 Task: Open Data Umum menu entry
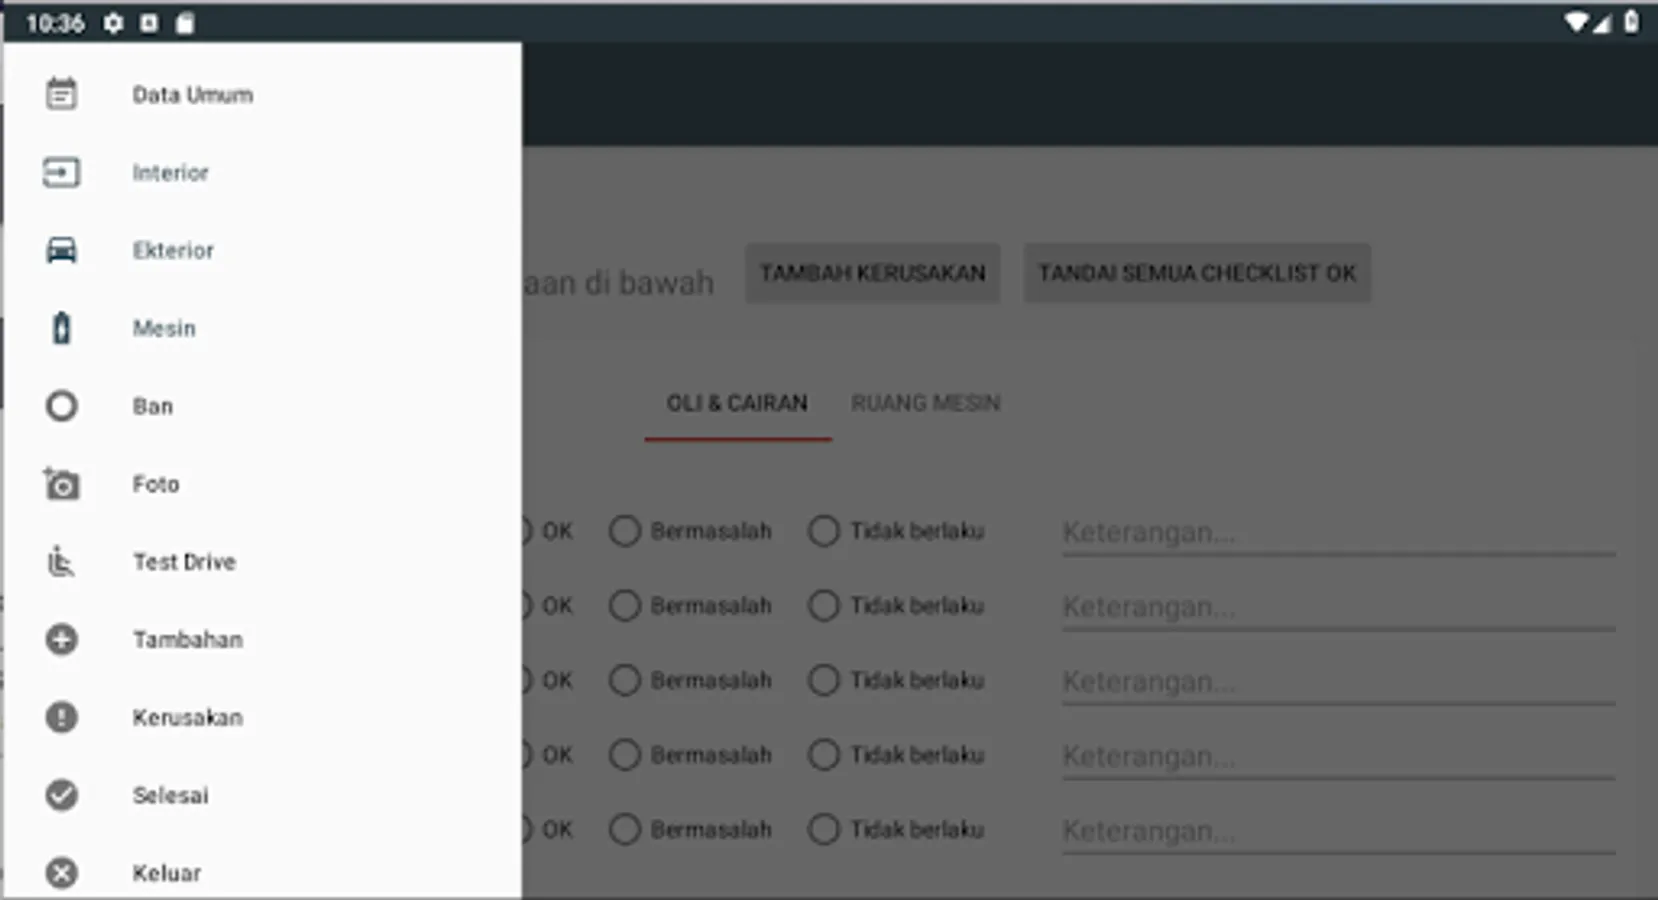[193, 95]
